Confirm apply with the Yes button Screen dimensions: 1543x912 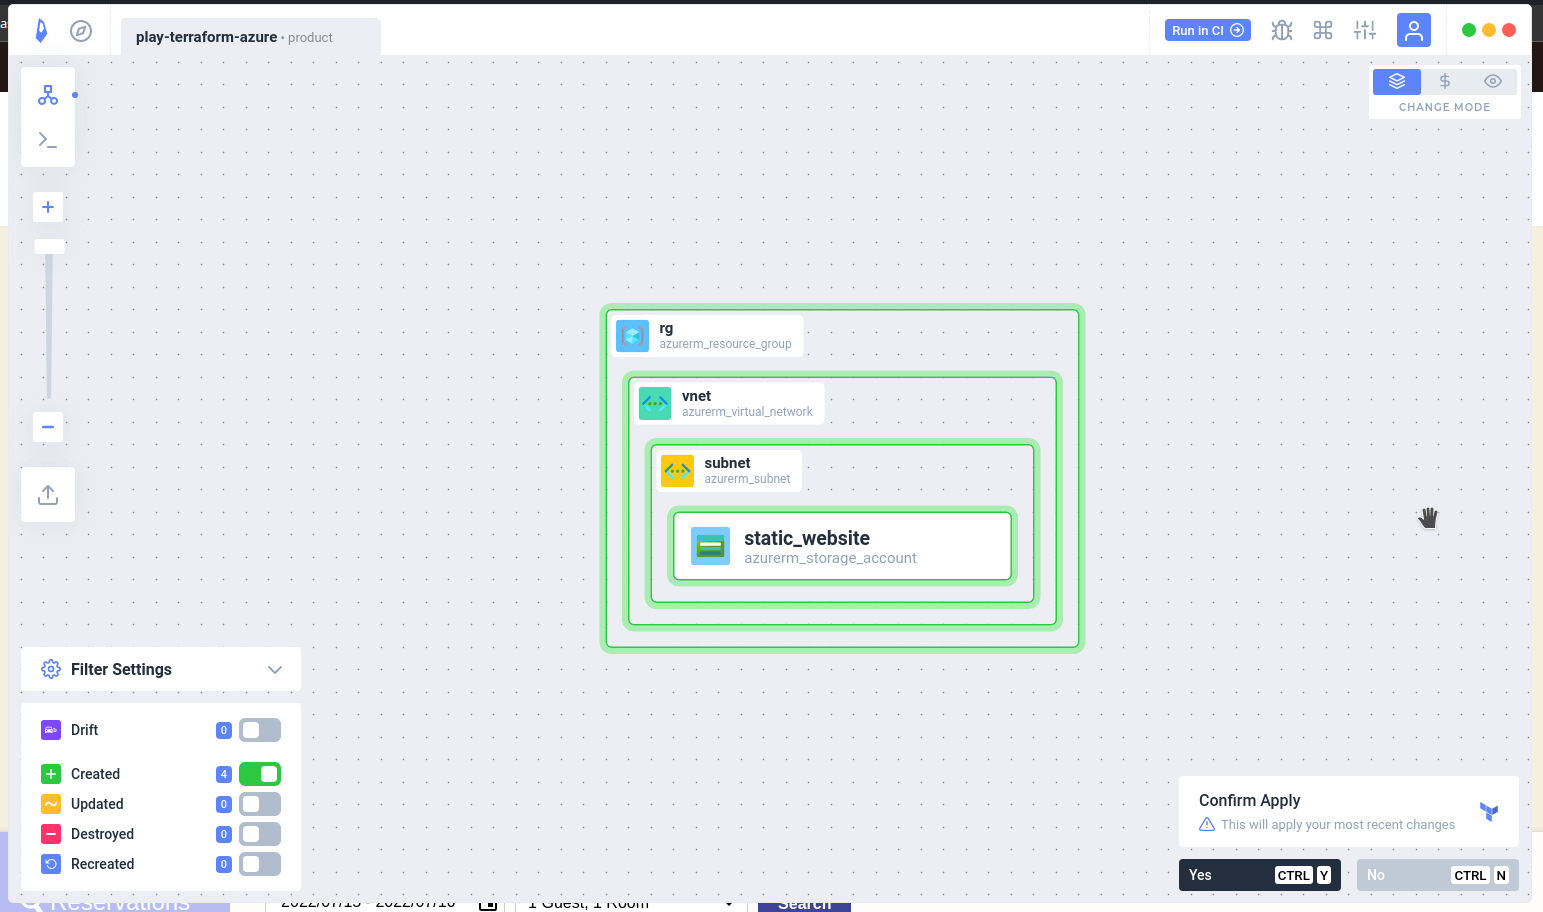click(1259, 875)
